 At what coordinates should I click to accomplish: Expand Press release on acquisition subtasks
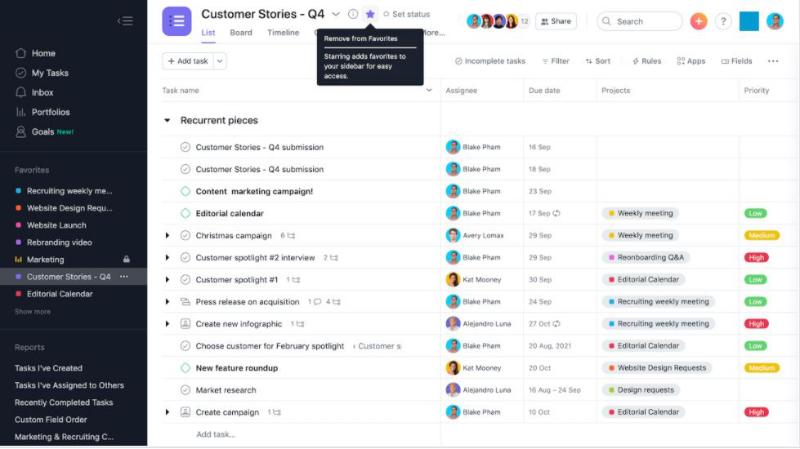tap(167, 302)
